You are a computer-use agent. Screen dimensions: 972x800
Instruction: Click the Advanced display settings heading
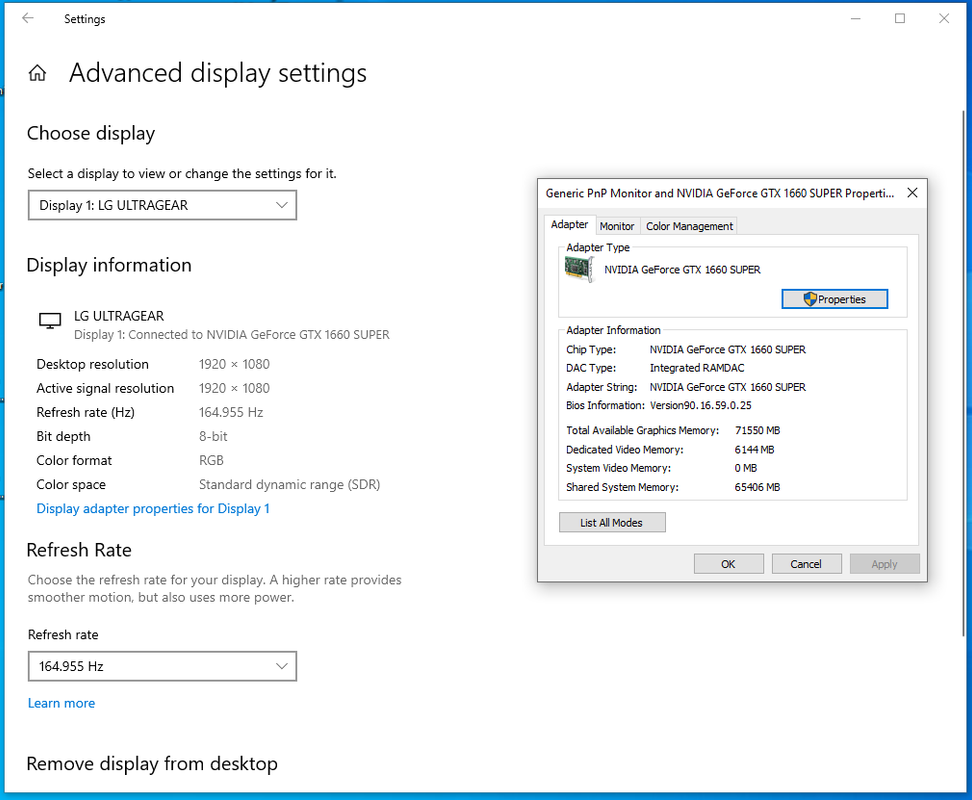coord(218,73)
